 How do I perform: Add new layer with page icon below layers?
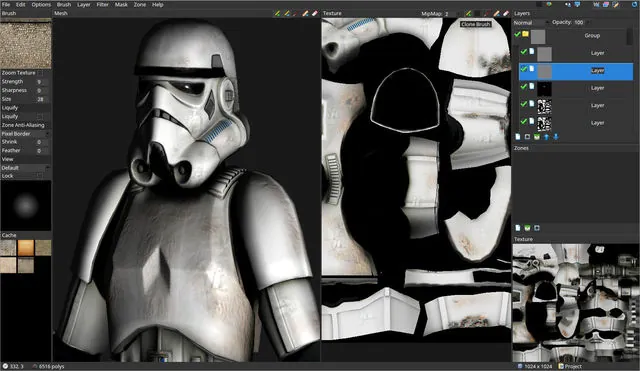click(x=518, y=137)
